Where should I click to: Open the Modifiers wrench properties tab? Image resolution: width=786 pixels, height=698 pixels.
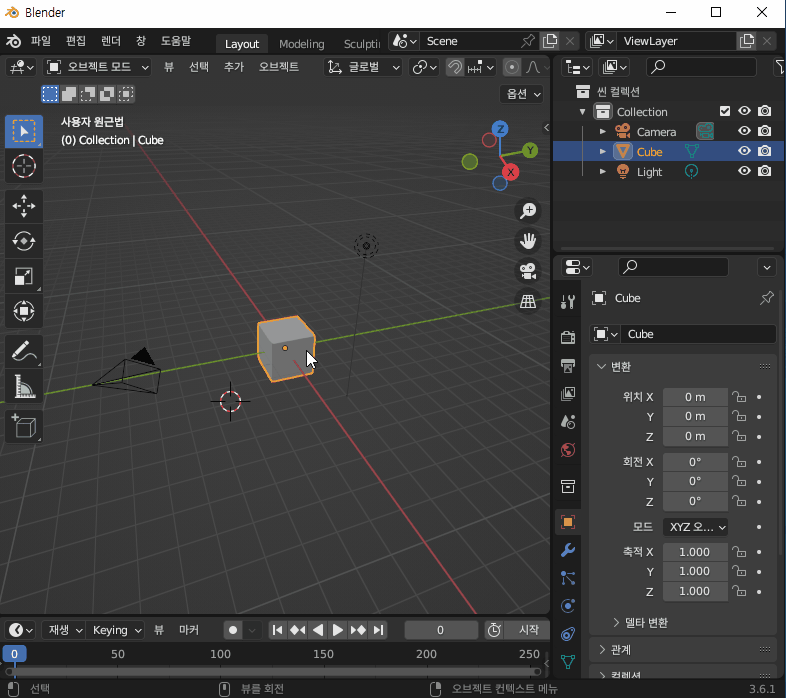[568, 550]
